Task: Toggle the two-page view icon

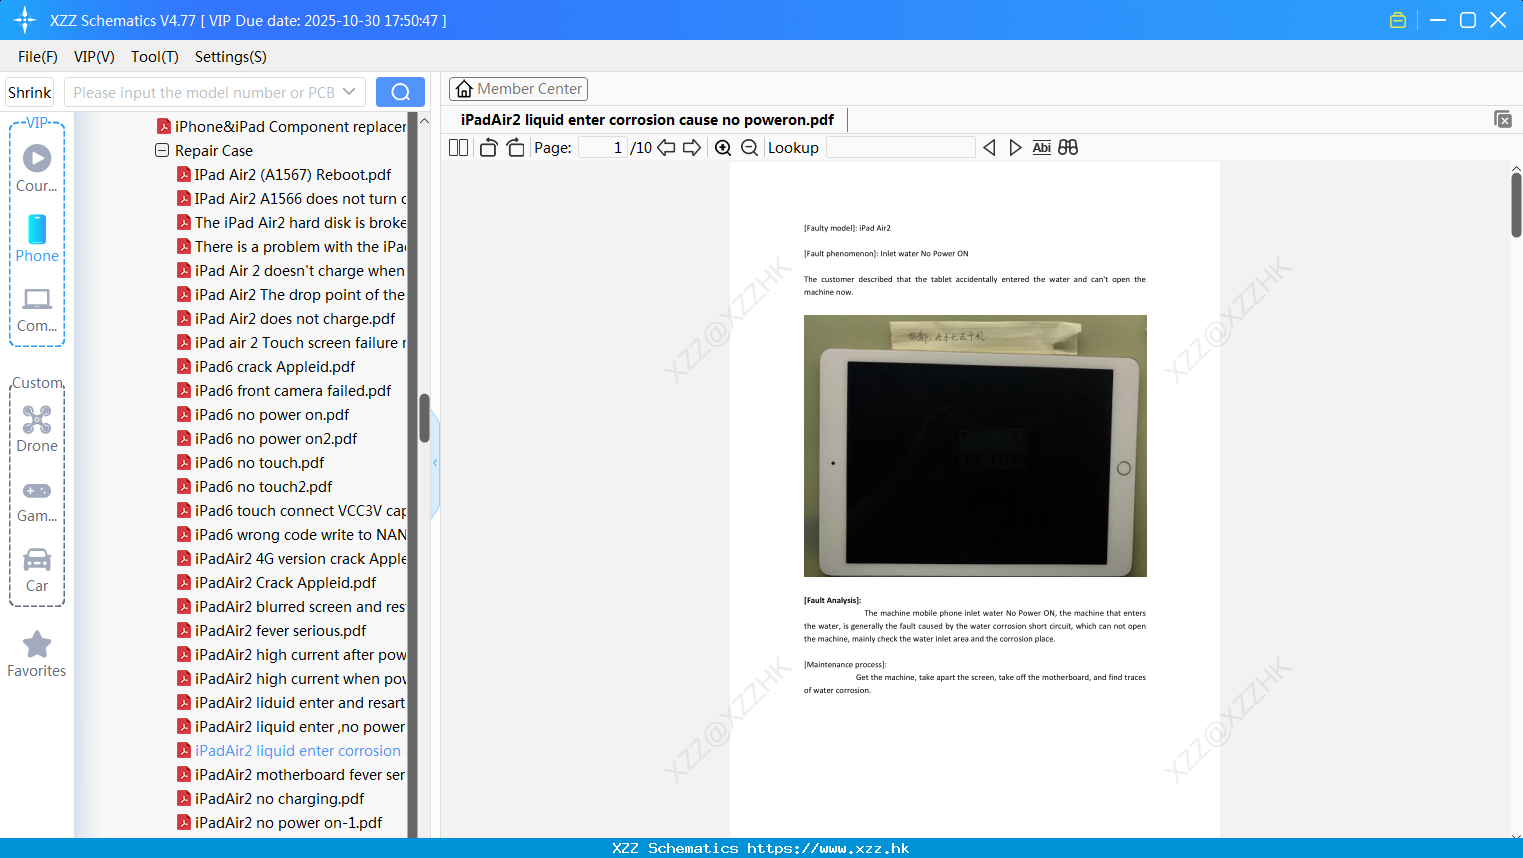Action: click(x=458, y=147)
